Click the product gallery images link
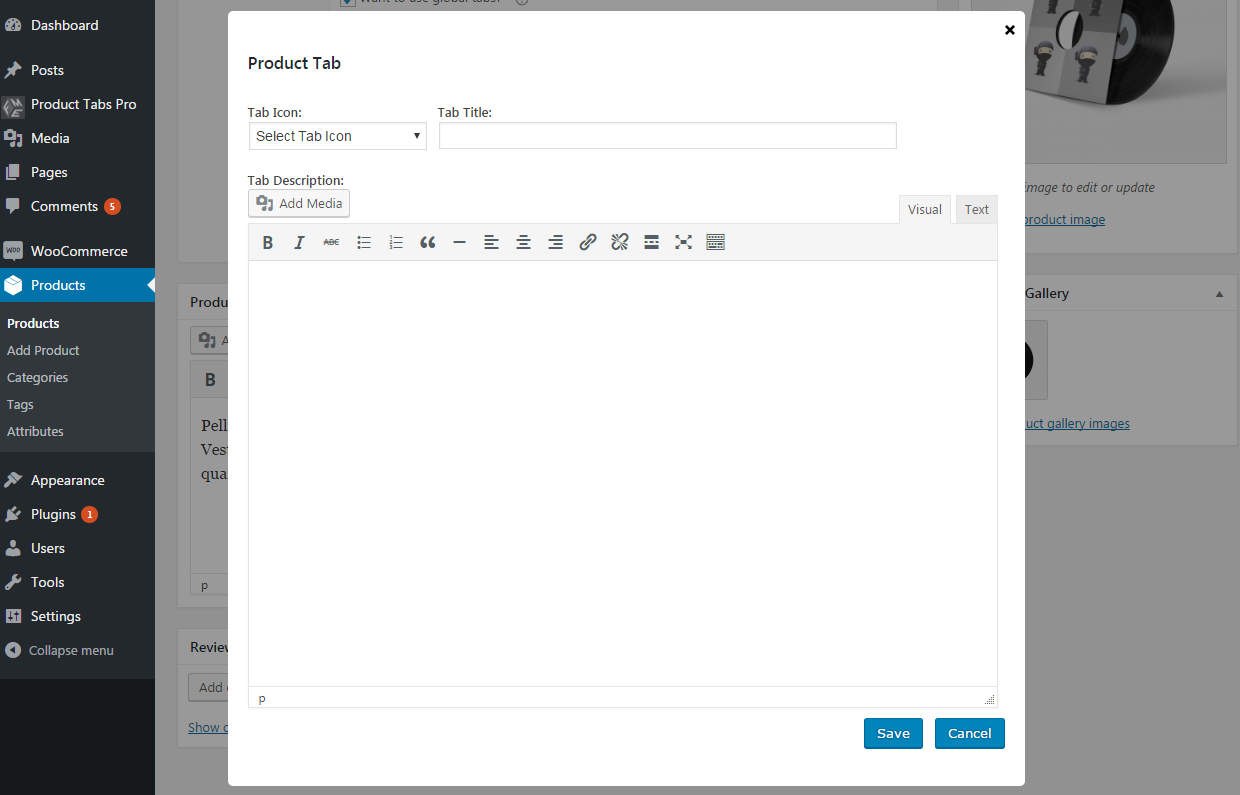 click(1077, 424)
